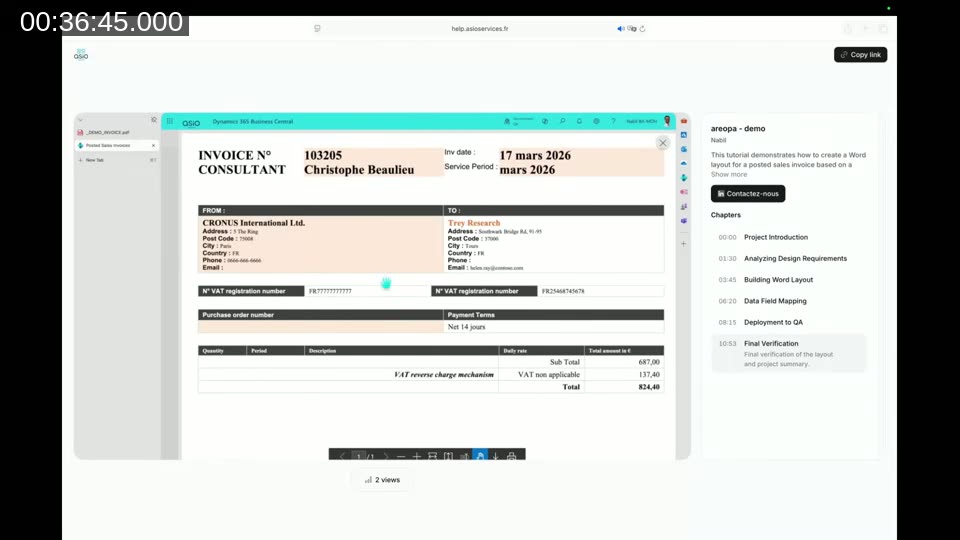
Task: Go to previous page in PDF toolbar
Action: (x=342, y=456)
